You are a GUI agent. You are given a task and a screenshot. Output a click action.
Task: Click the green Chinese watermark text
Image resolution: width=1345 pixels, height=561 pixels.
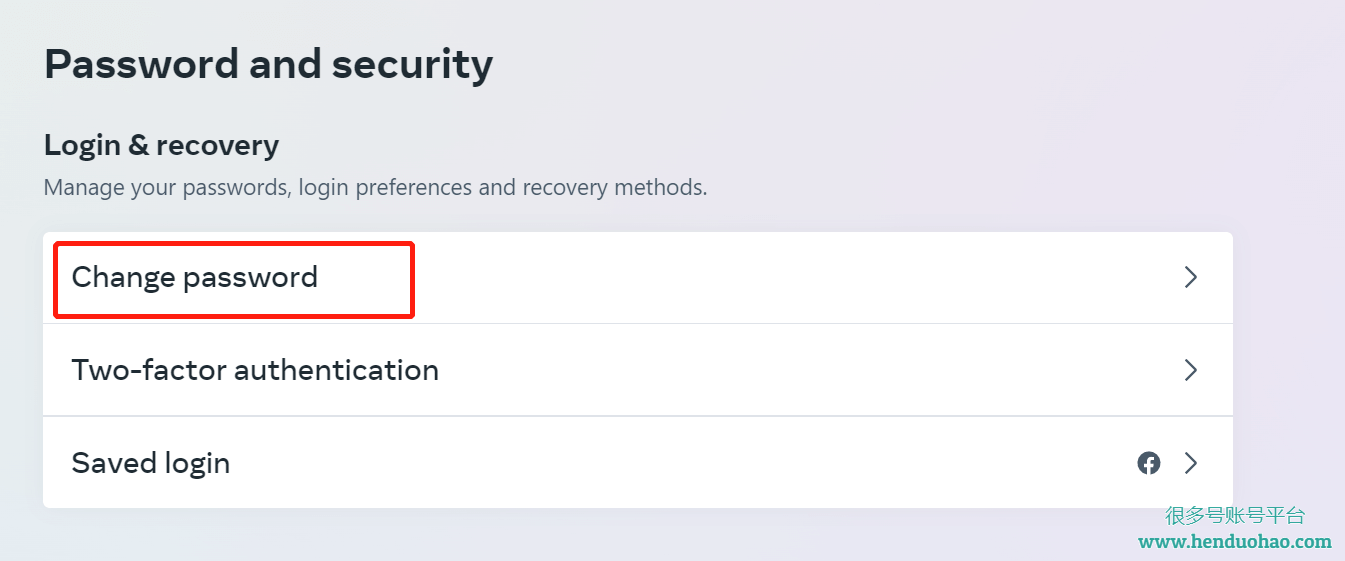click(1235, 516)
